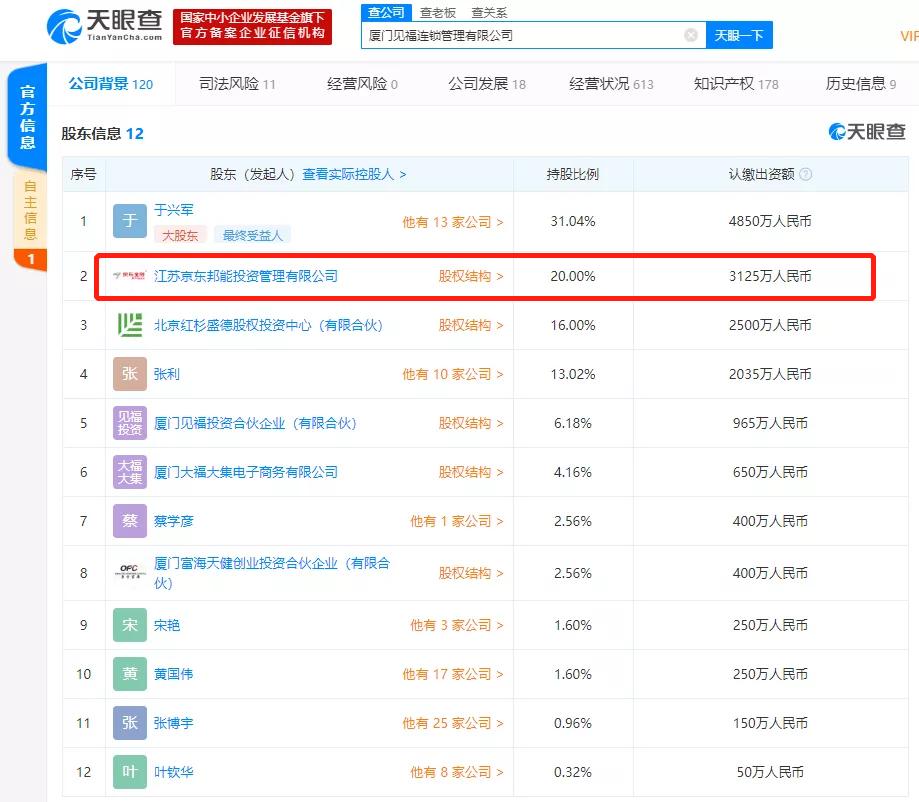The image size is (919, 802).
Task: Select the 官方信息 sidebar tab
Action: pyautogui.click(x=26, y=118)
